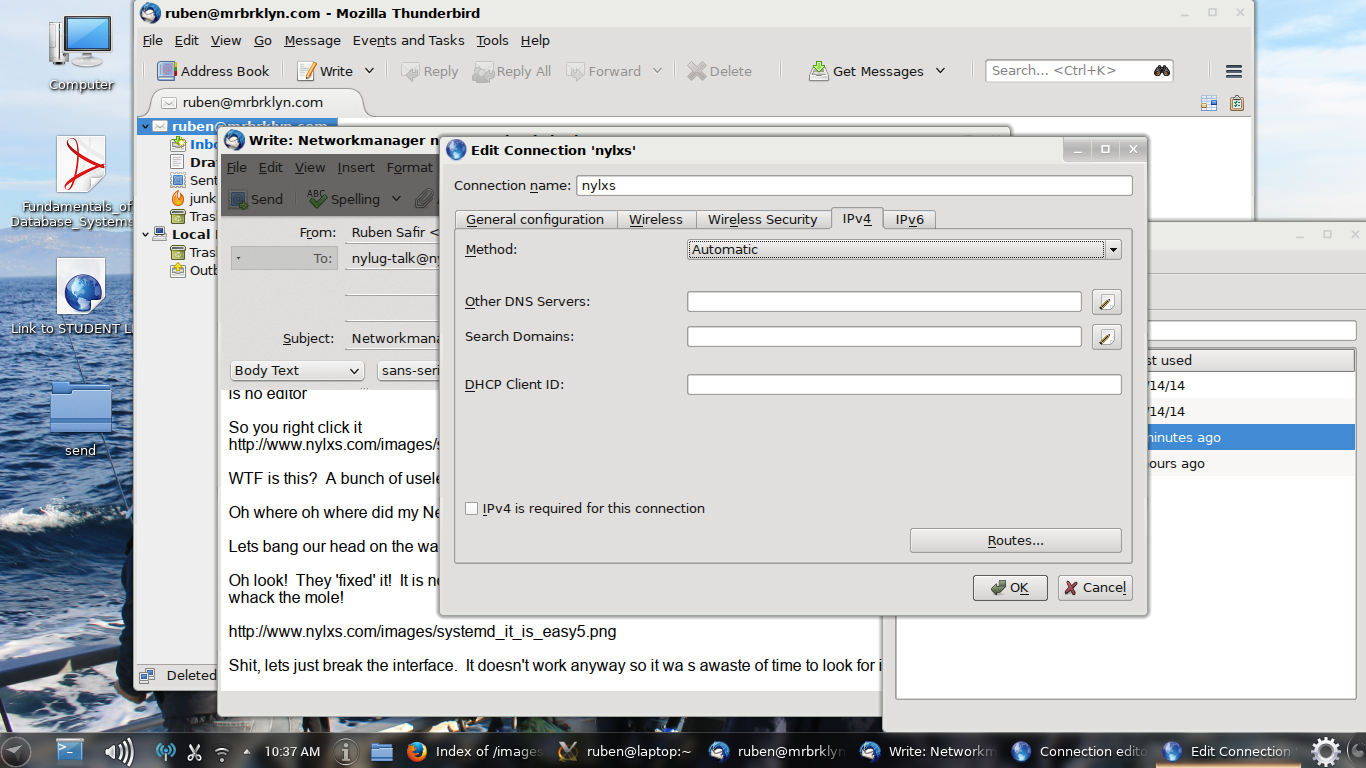The height and width of the screenshot is (768, 1366).
Task: Expand the Spelling dropdown arrow
Action: (x=396, y=199)
